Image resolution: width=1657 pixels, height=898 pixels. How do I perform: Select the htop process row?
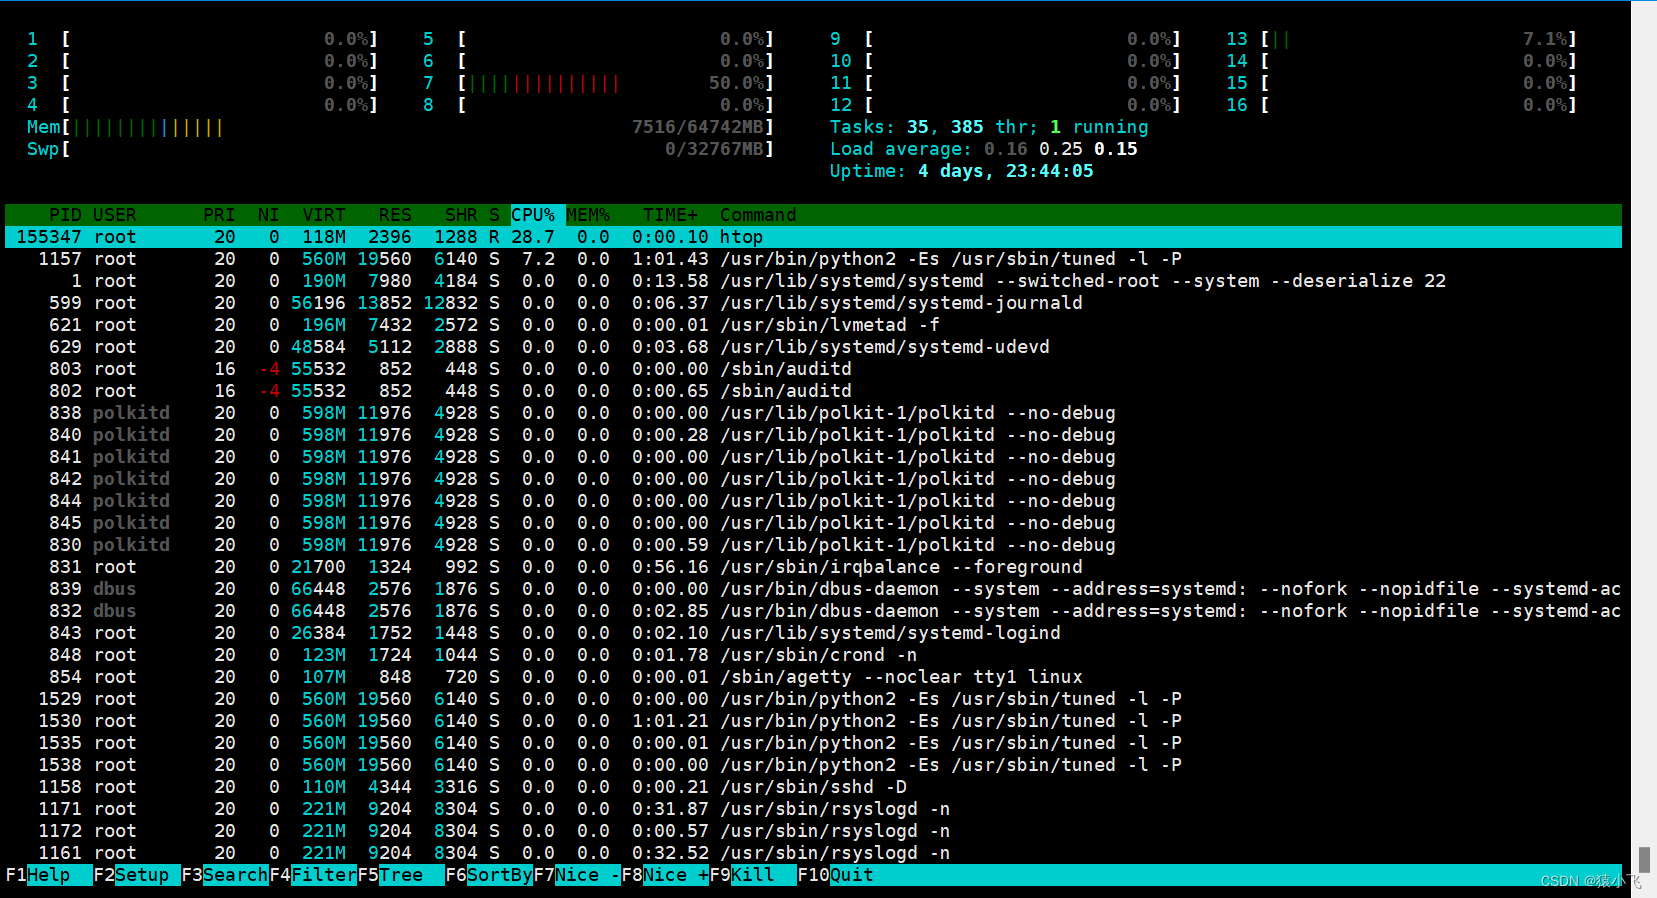tap(813, 237)
